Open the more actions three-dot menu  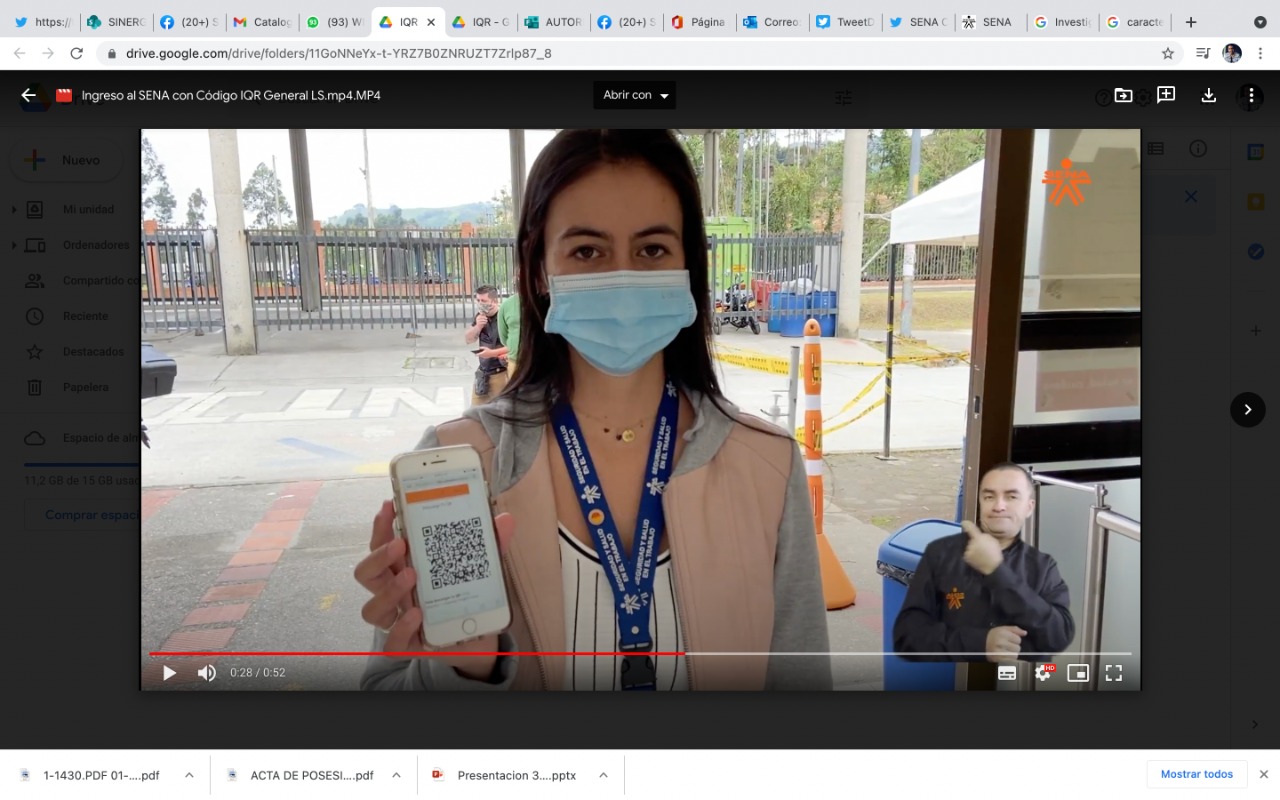[1251, 95]
